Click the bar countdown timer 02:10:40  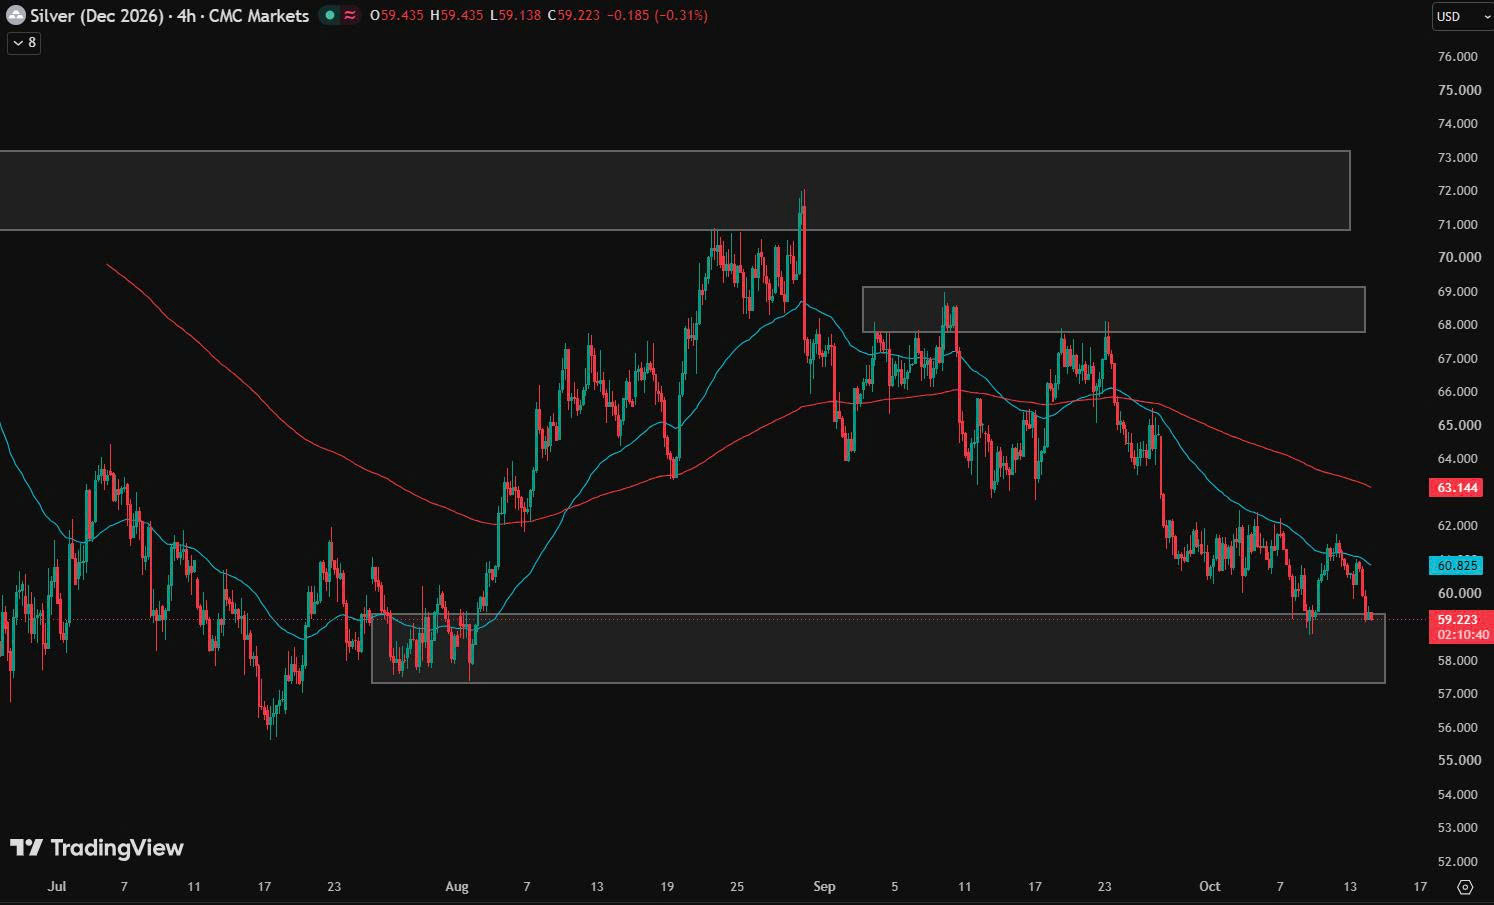[1463, 635]
